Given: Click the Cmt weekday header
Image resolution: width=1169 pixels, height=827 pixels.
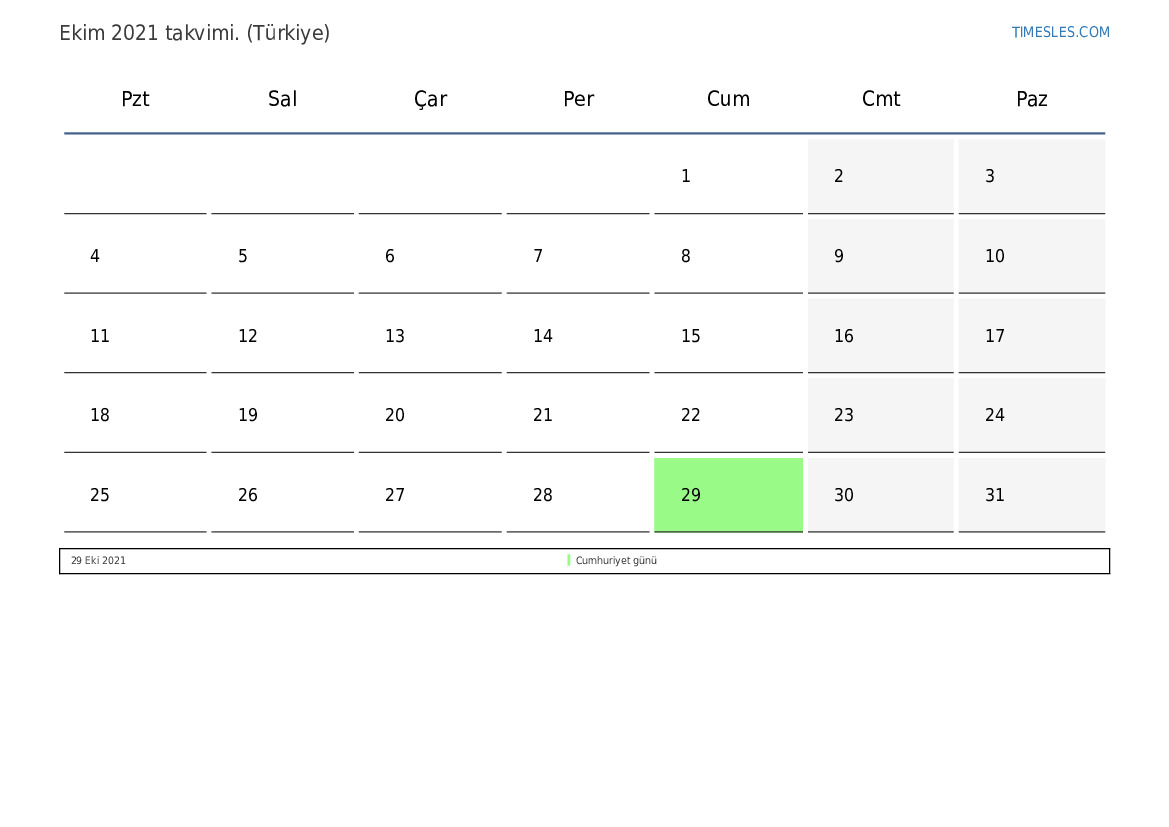Looking at the screenshot, I should pyautogui.click(x=880, y=99).
